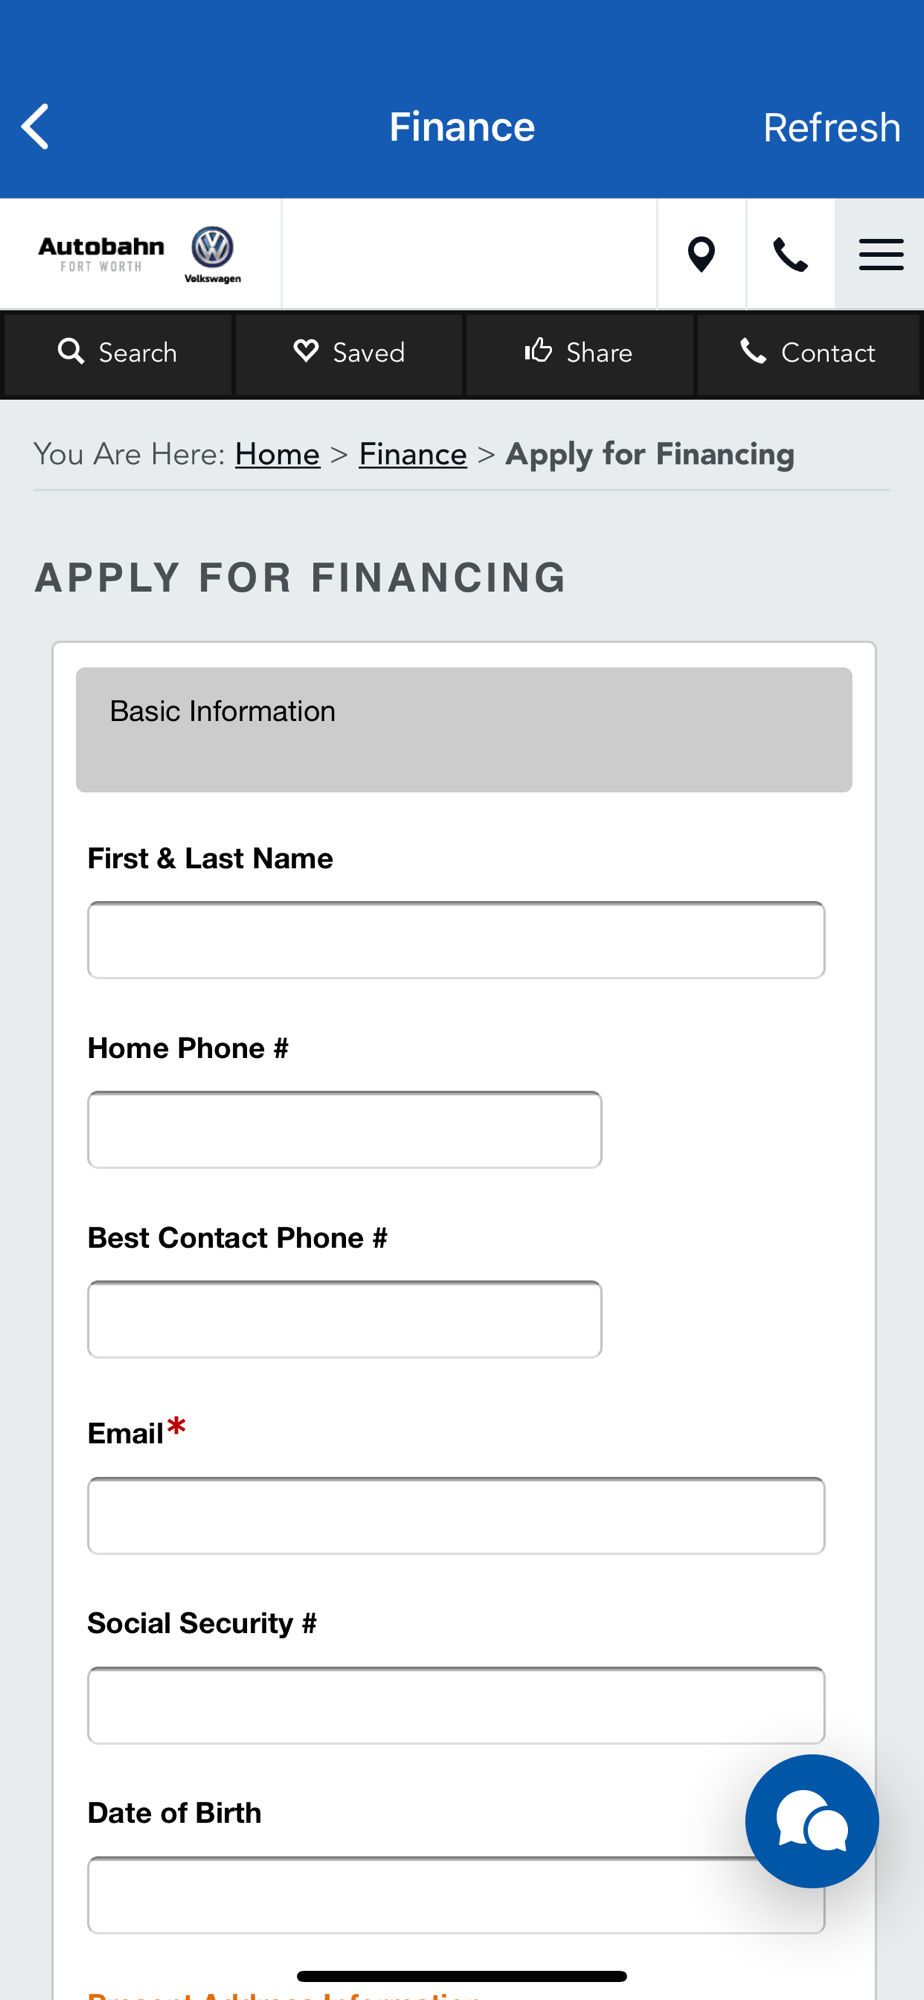Go to Finance breadcrumb link

[x=412, y=454]
